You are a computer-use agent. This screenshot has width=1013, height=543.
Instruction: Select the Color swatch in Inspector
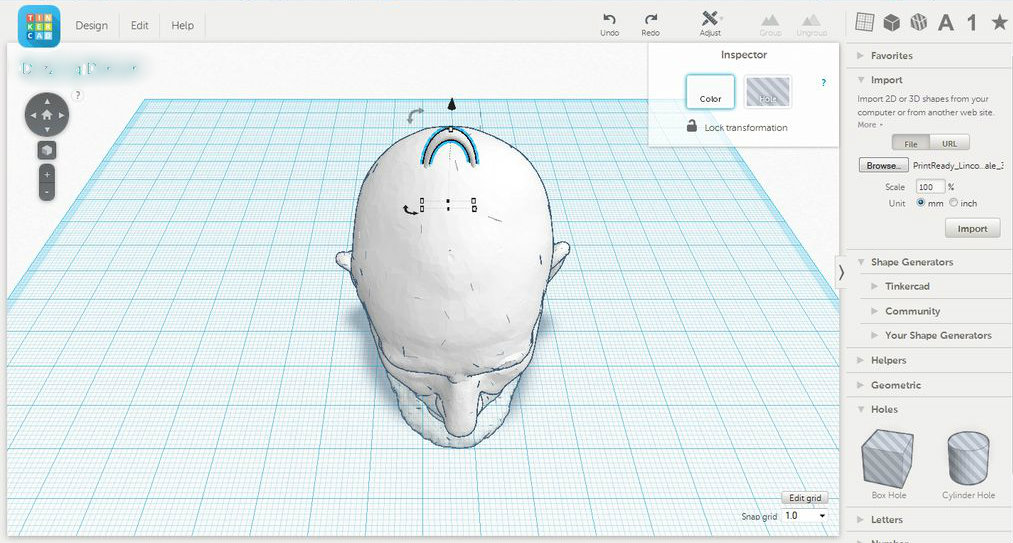coord(710,92)
